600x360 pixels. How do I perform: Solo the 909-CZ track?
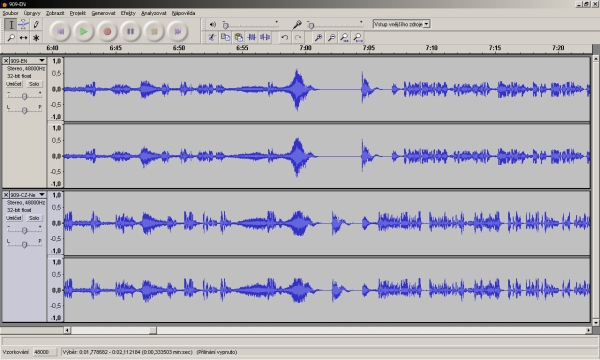pos(34,218)
